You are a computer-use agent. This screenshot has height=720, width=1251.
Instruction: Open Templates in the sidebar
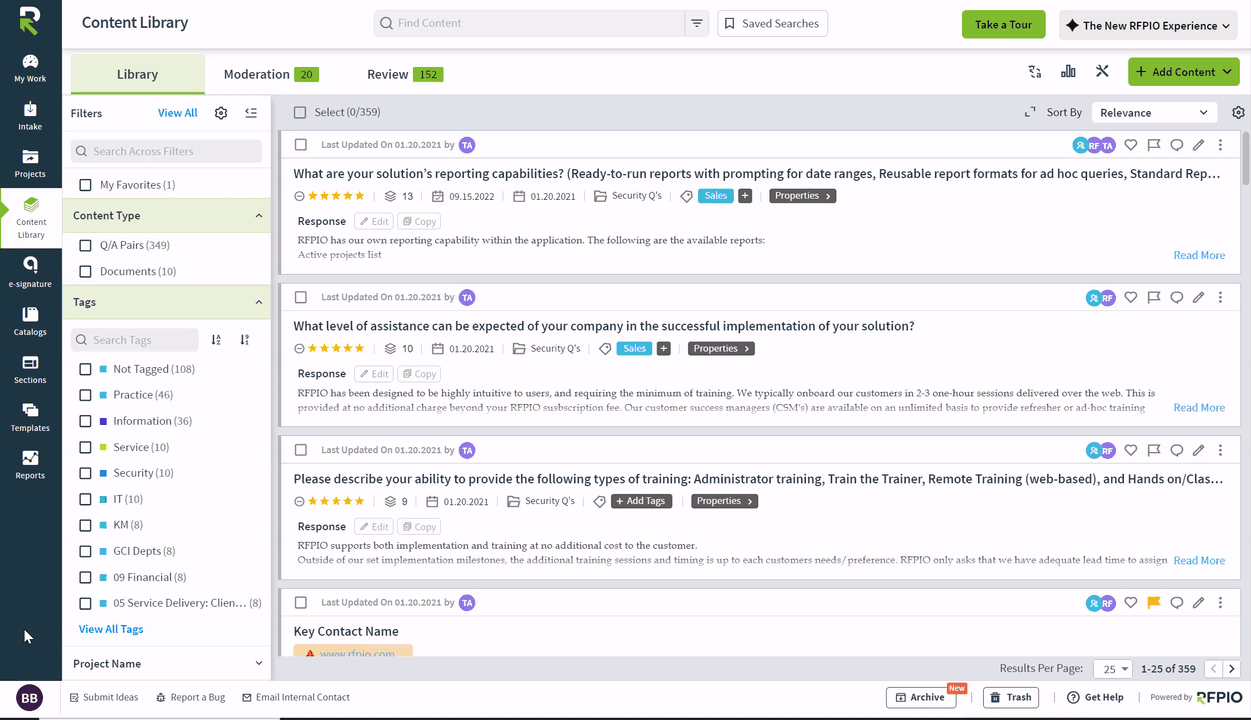coord(30,417)
